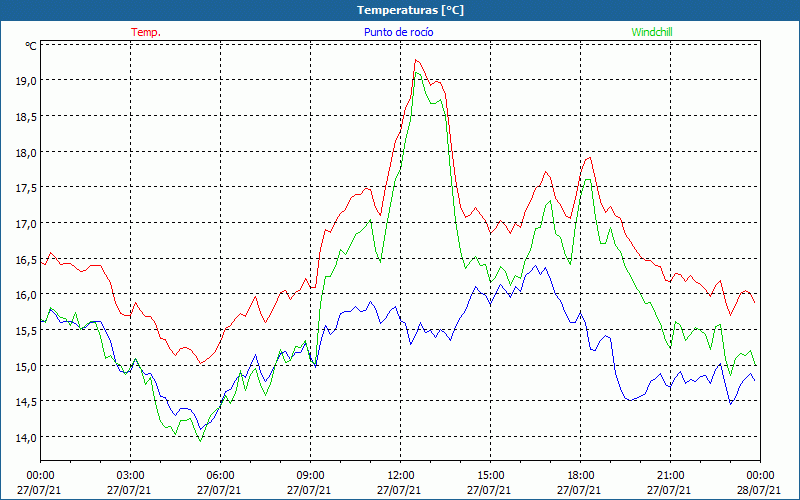Click the 16,0 y-axis value
This screenshot has width=800, height=500.
tap(28, 295)
